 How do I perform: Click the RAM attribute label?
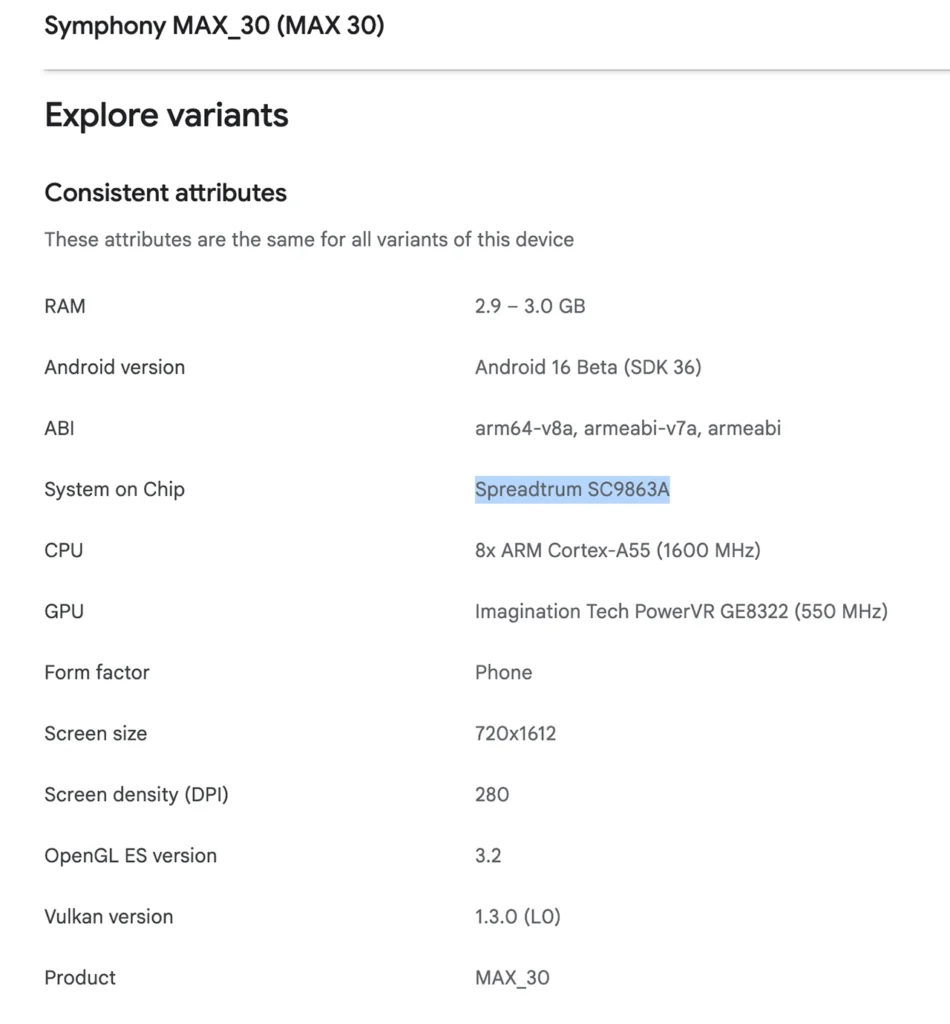65,306
